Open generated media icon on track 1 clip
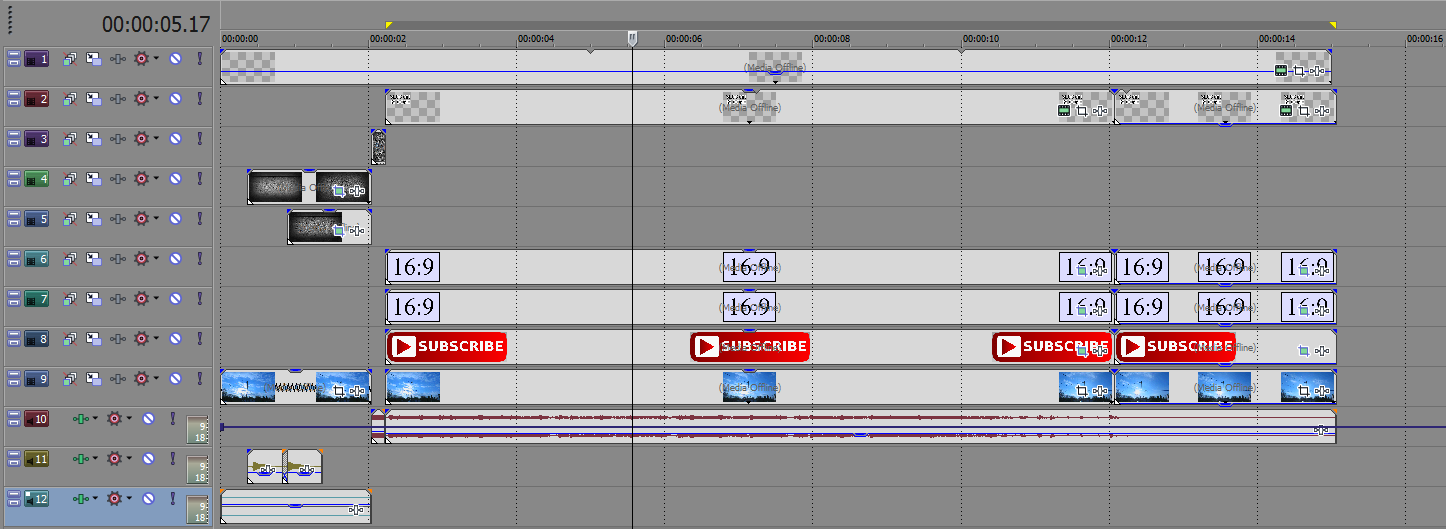 (1280, 71)
